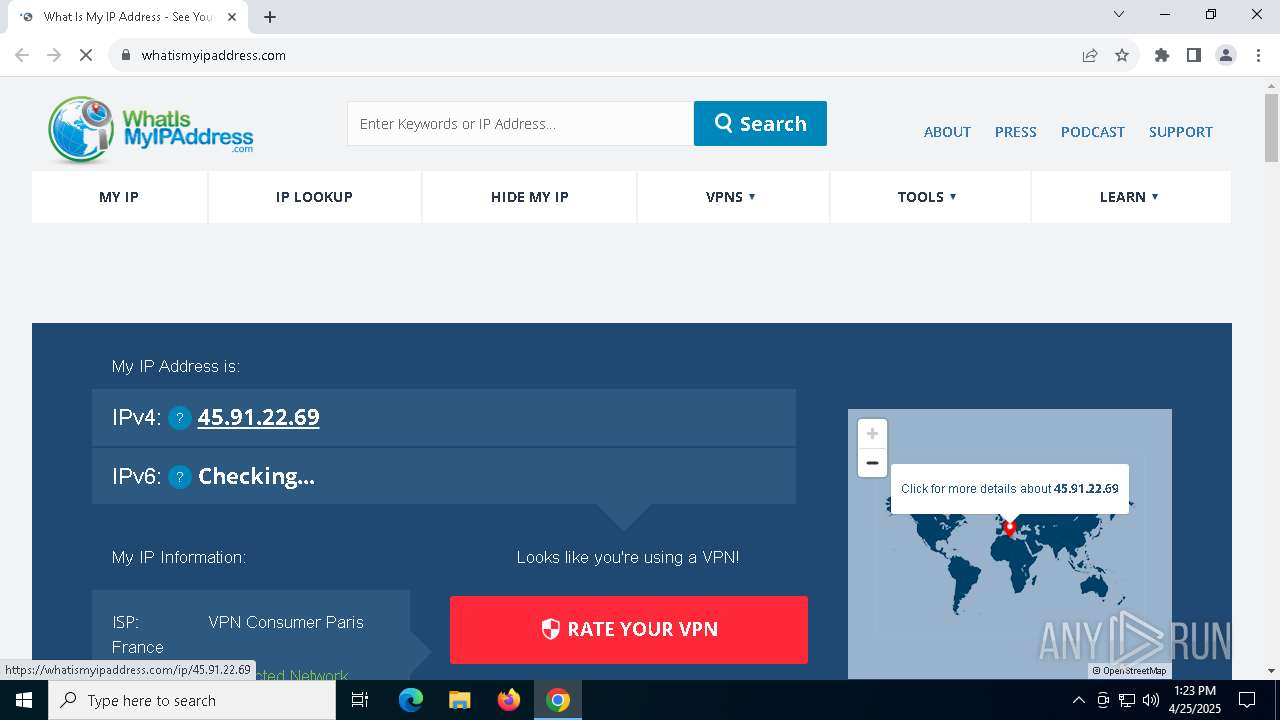Go back to the previous page

point(22,55)
